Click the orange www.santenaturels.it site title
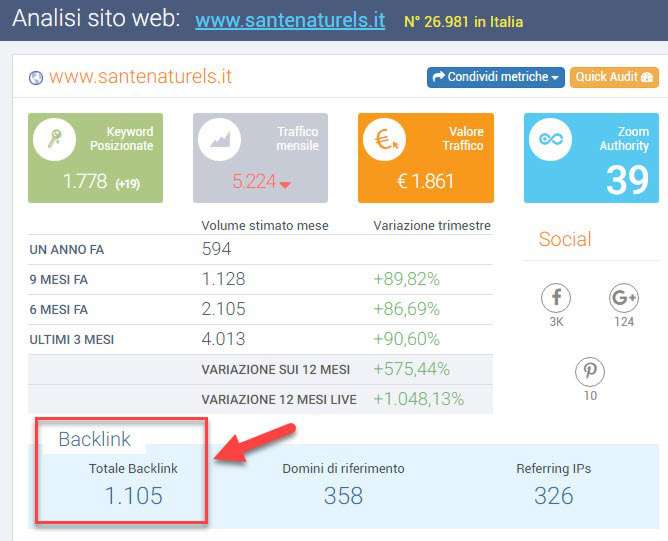 coord(141,77)
